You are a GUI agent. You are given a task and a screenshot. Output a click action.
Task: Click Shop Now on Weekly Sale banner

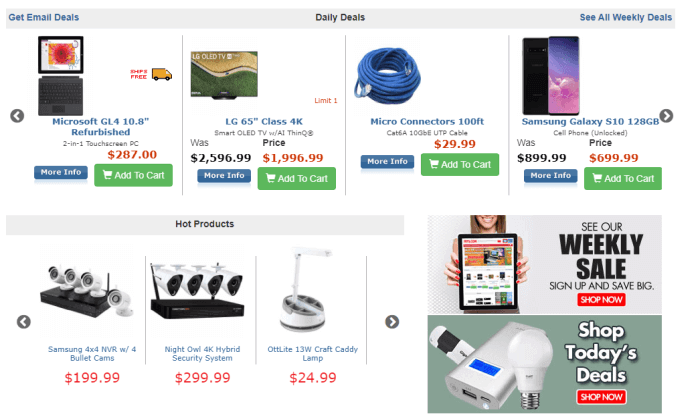point(602,300)
